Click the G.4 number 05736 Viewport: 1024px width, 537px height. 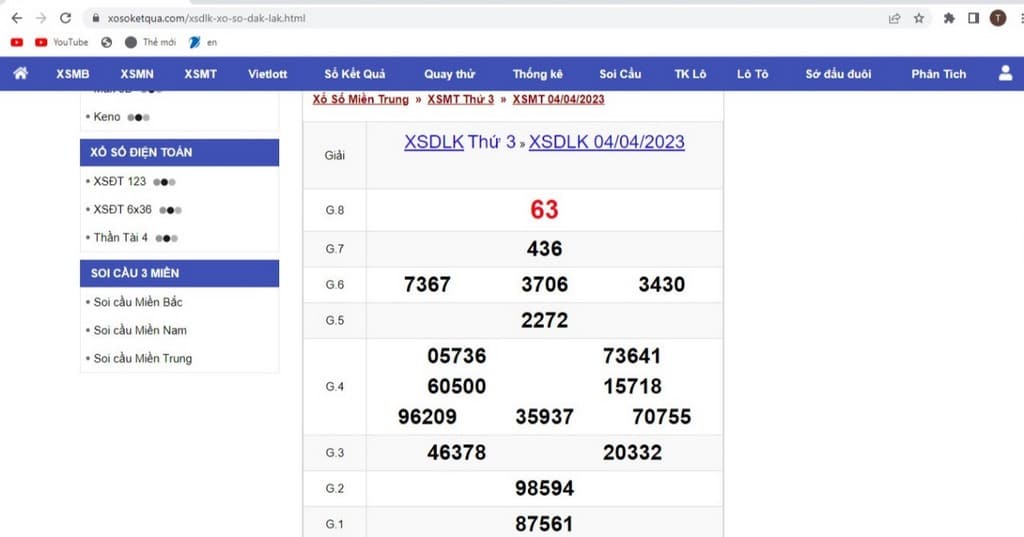[456, 356]
